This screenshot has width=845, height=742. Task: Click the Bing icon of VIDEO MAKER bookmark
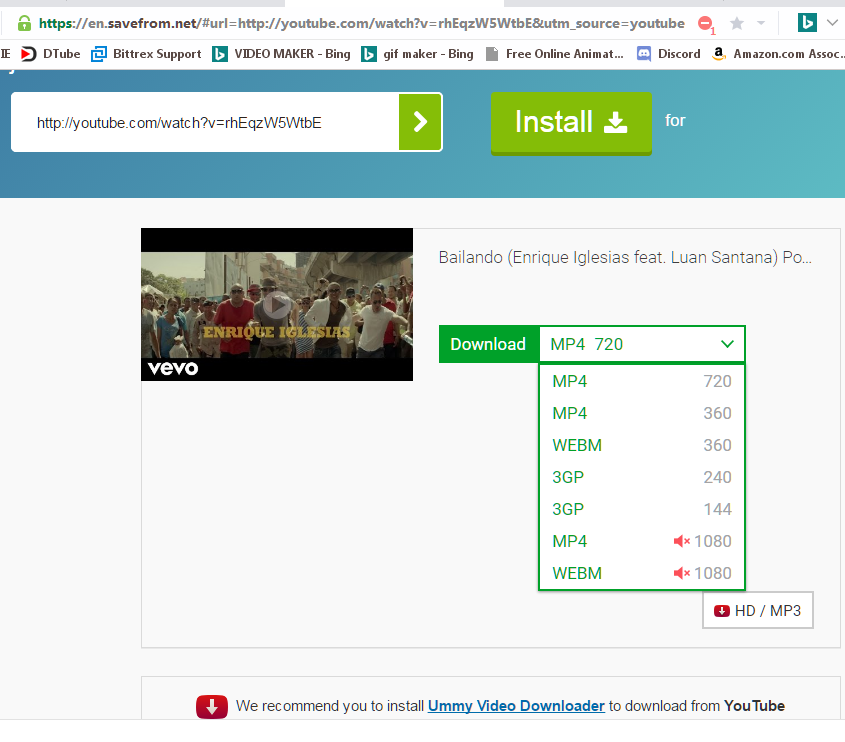coord(219,54)
